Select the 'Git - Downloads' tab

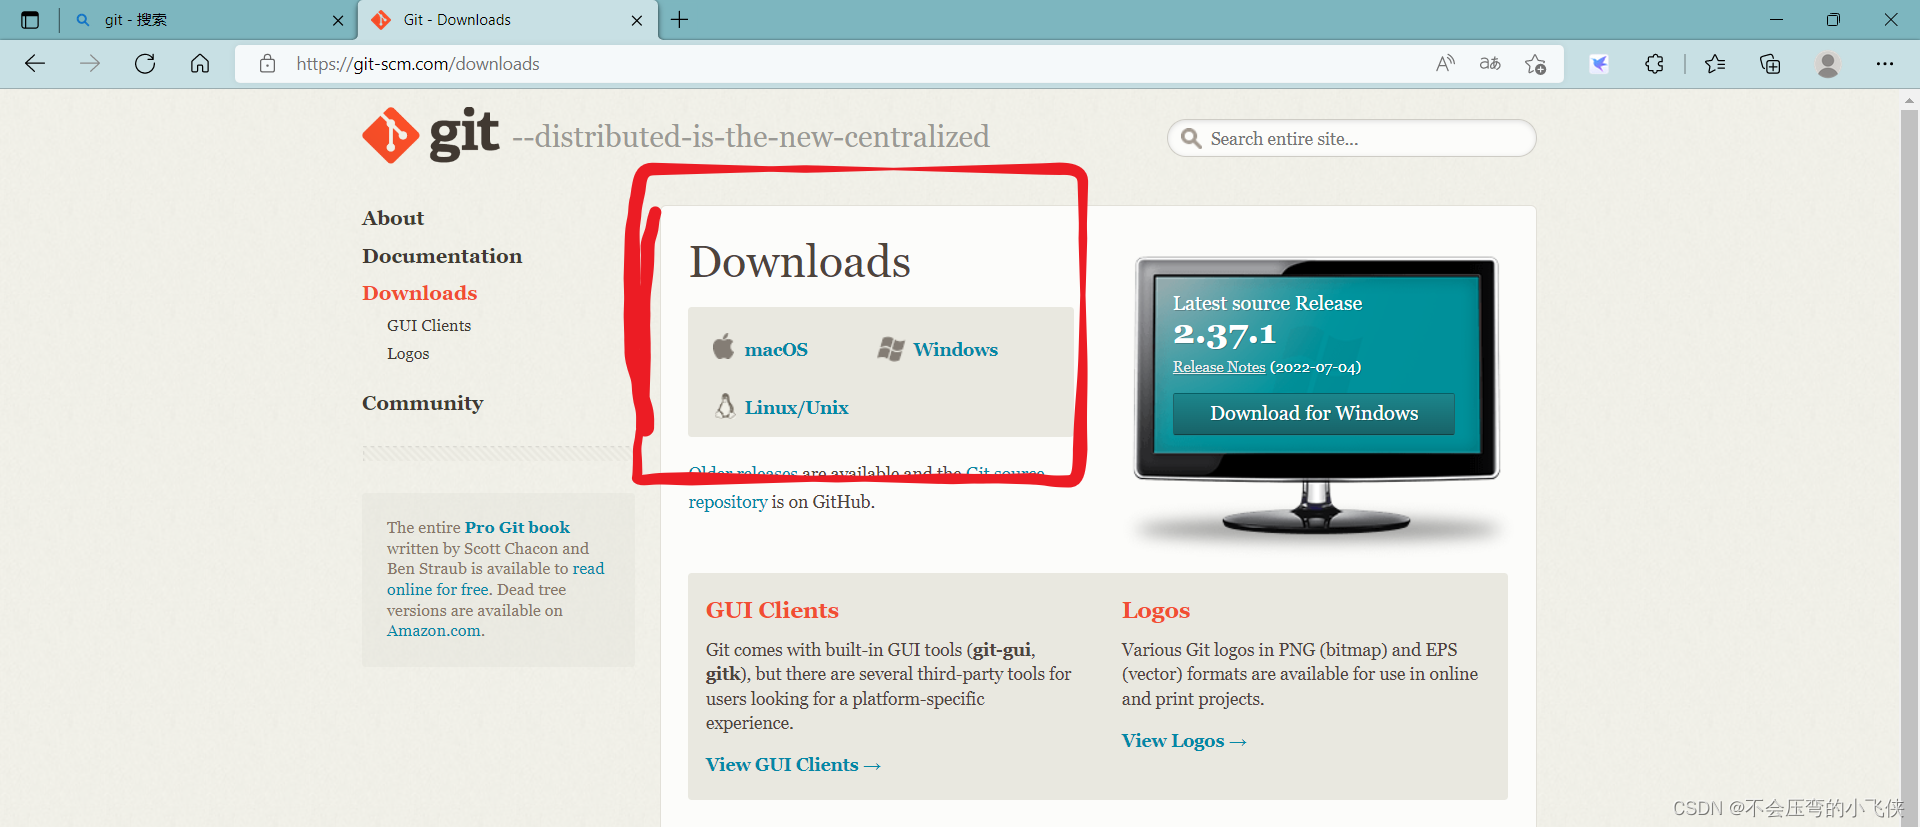point(508,20)
